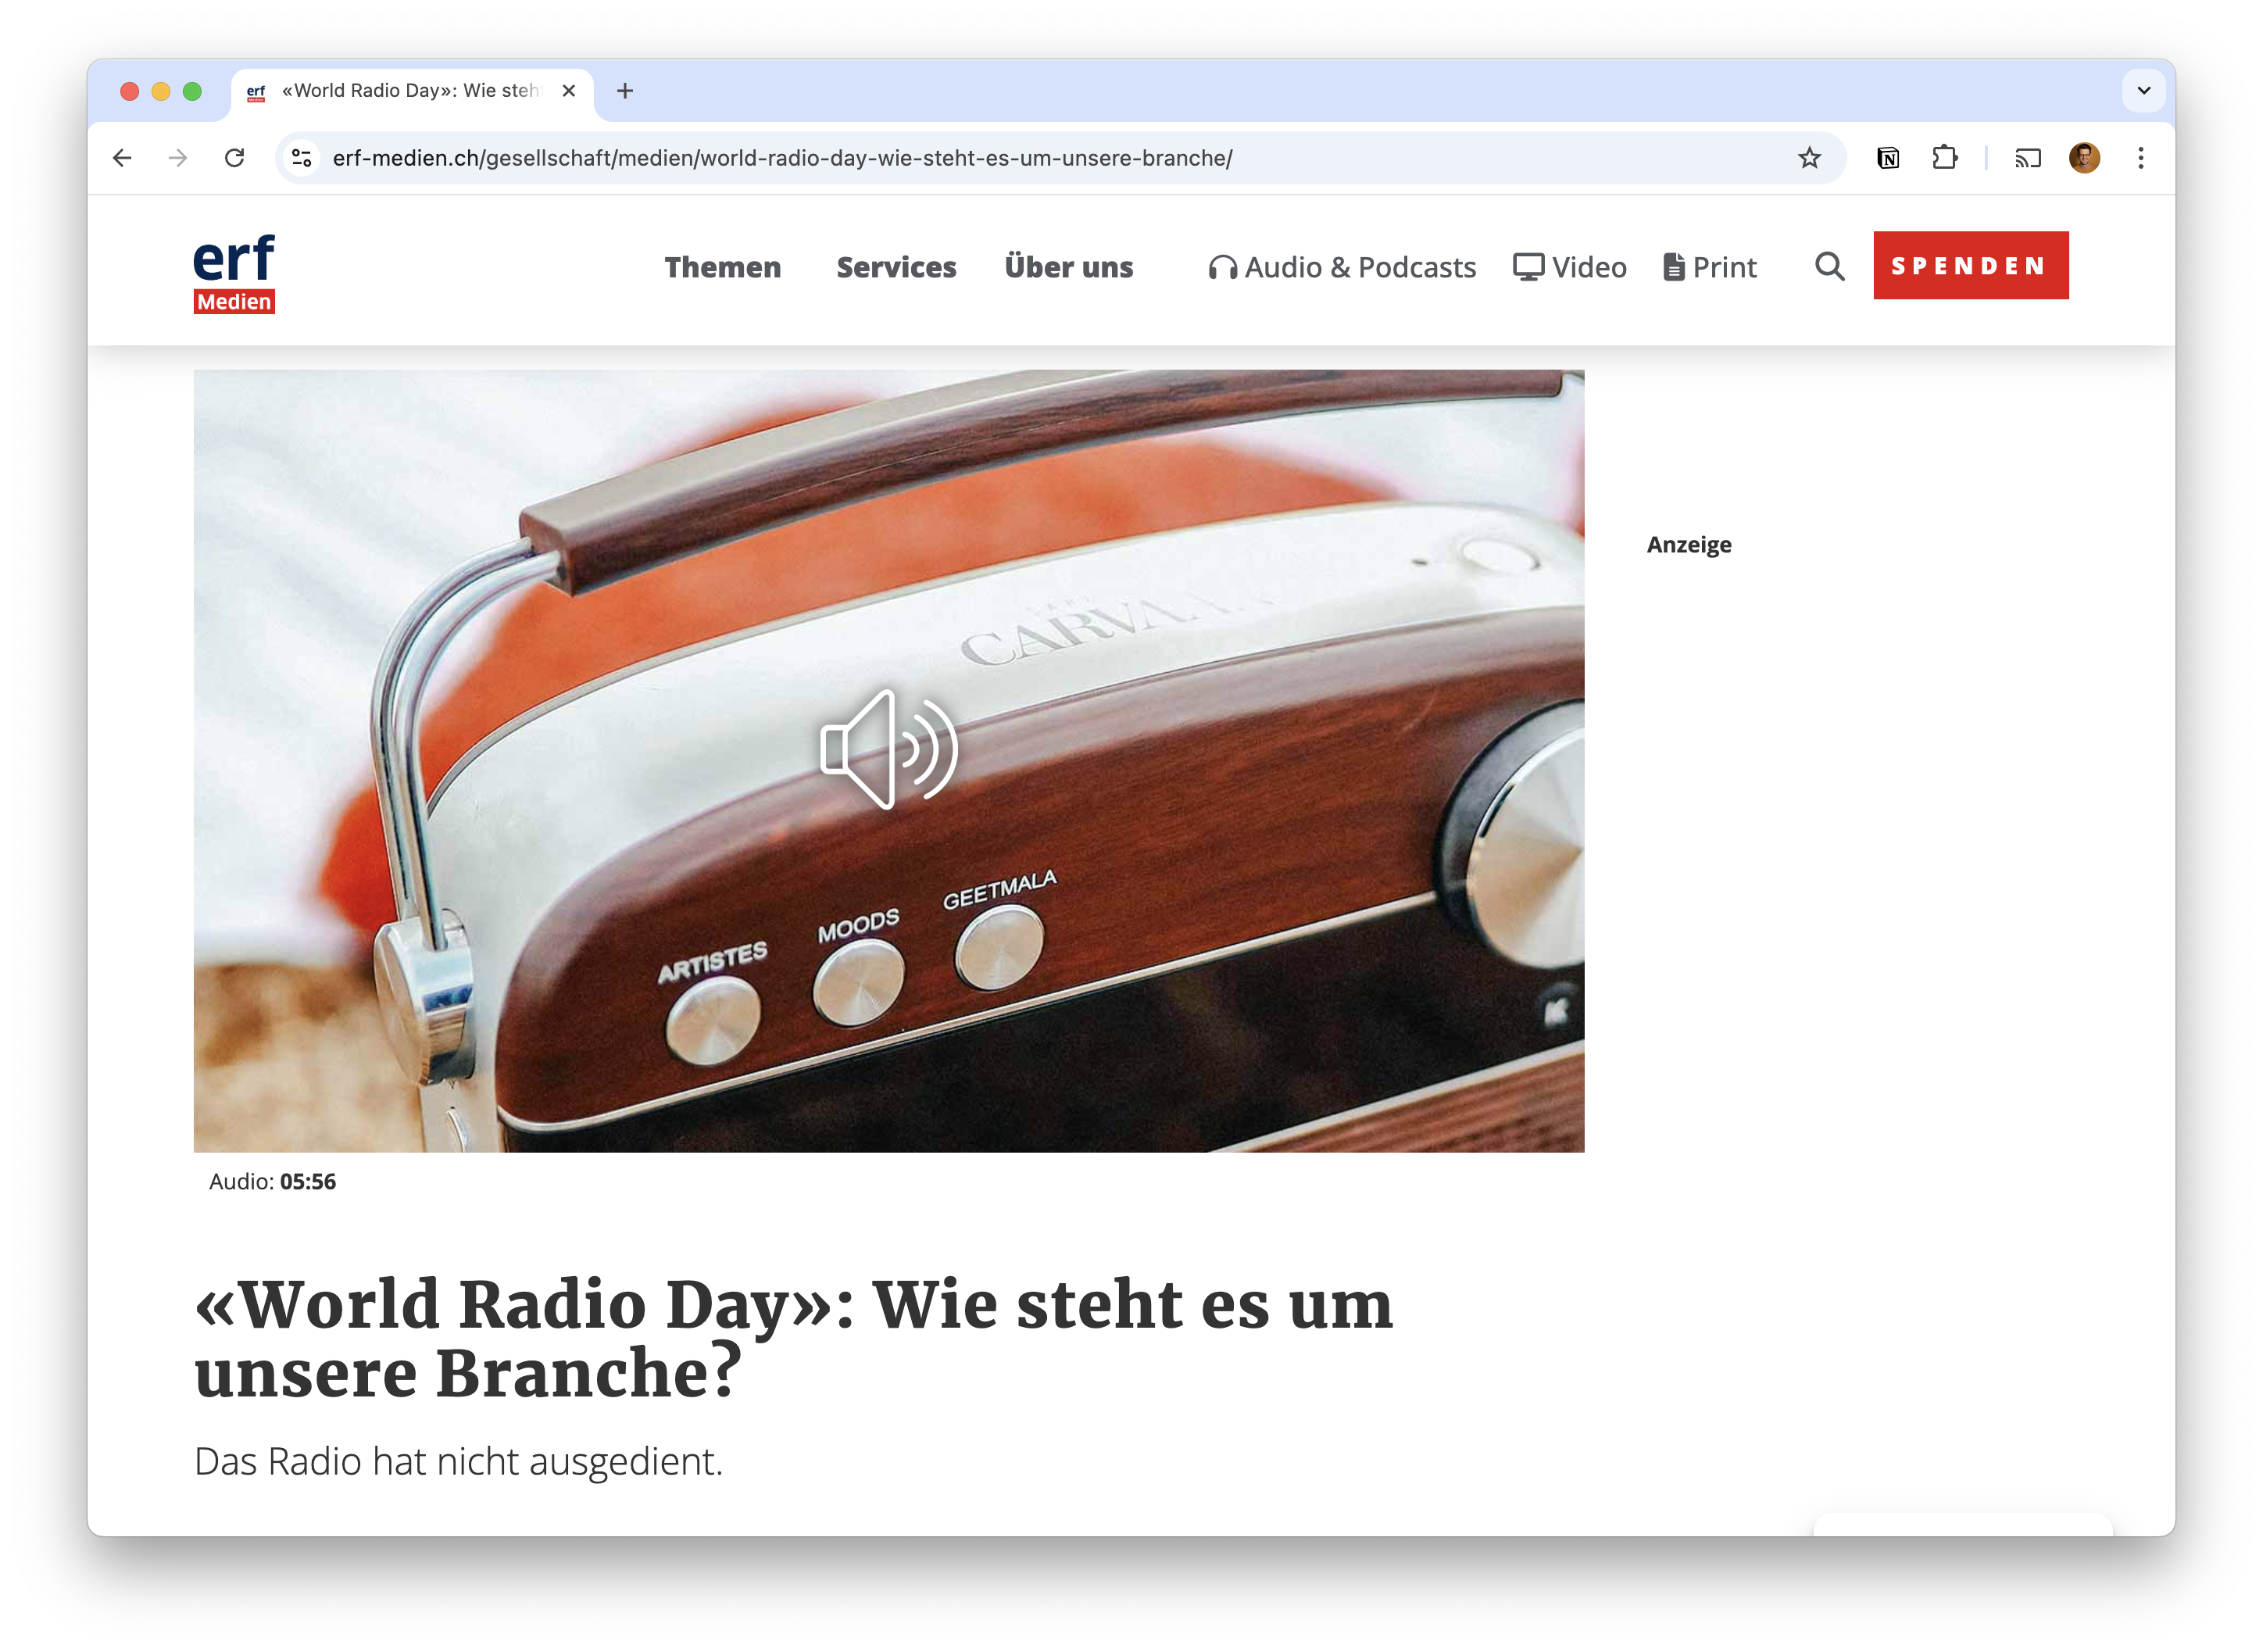This screenshot has height=1652, width=2263.
Task: Click the erf Medien logo
Action: 234,272
